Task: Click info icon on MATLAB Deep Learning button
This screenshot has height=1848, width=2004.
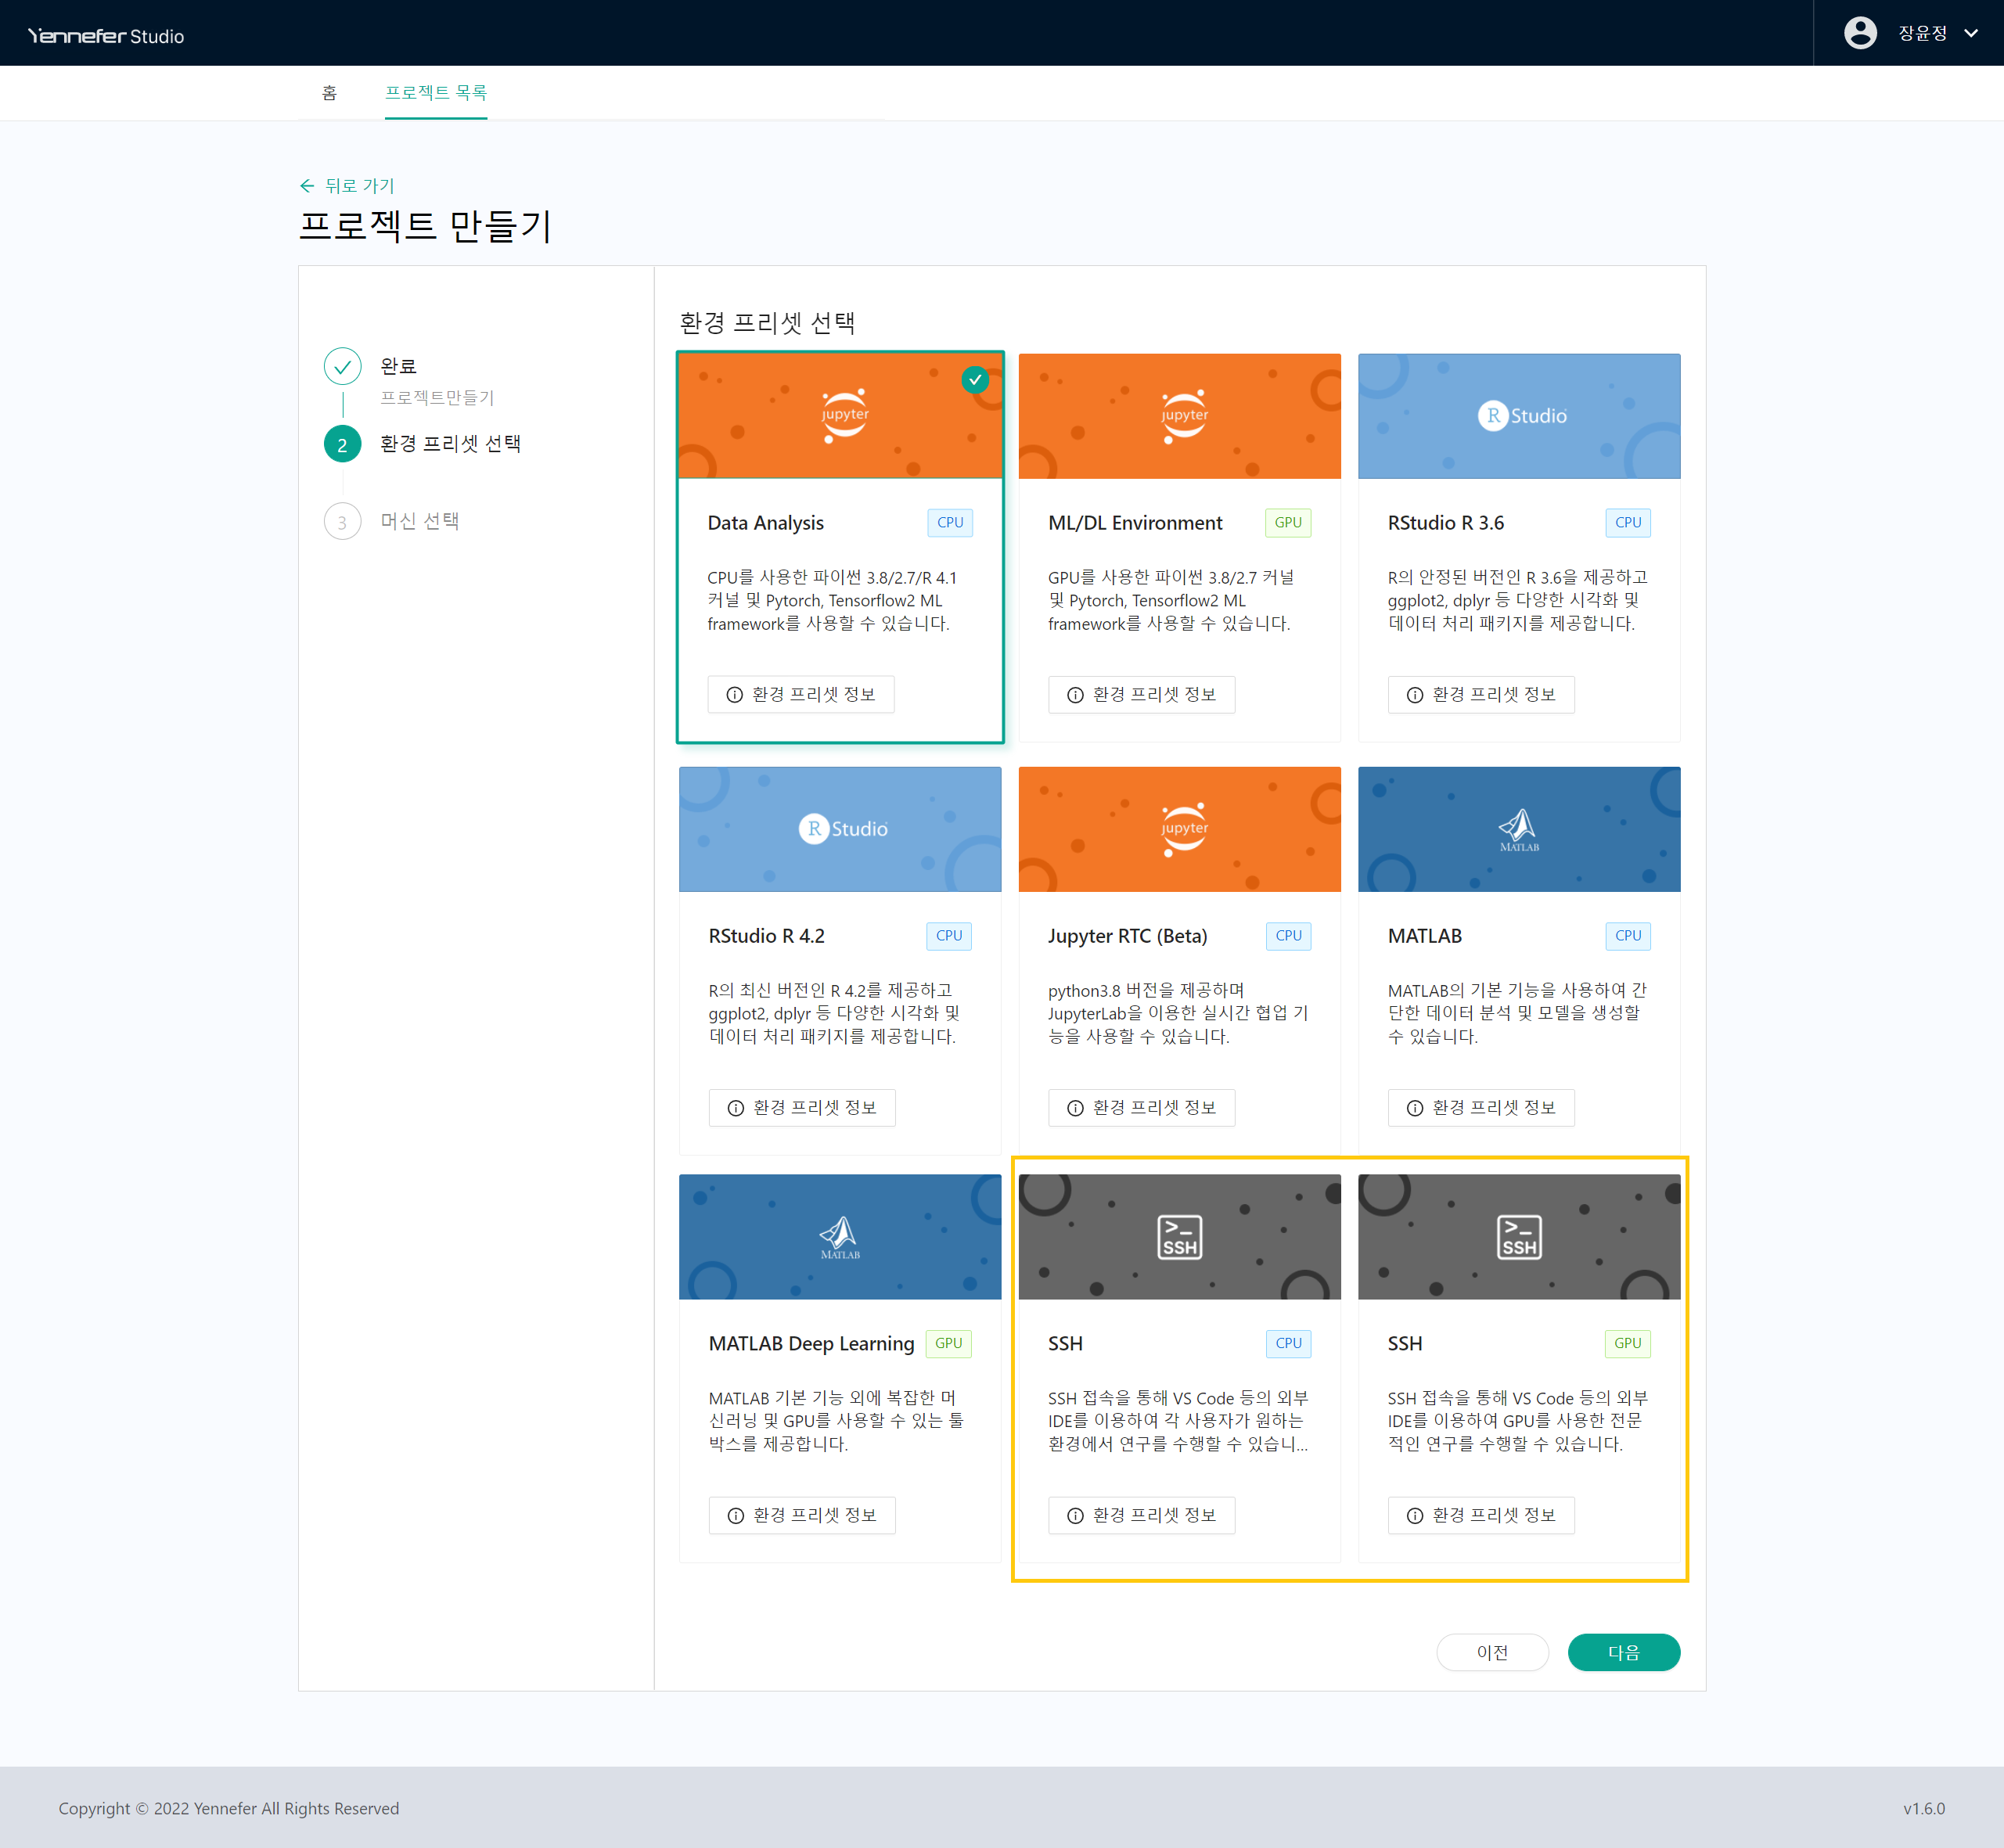Action: [736, 1516]
